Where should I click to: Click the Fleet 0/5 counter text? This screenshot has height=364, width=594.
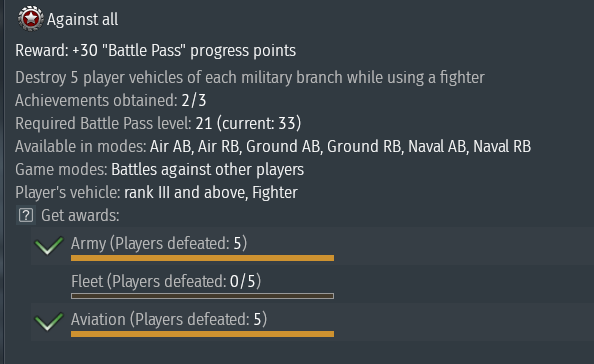click(x=243, y=281)
